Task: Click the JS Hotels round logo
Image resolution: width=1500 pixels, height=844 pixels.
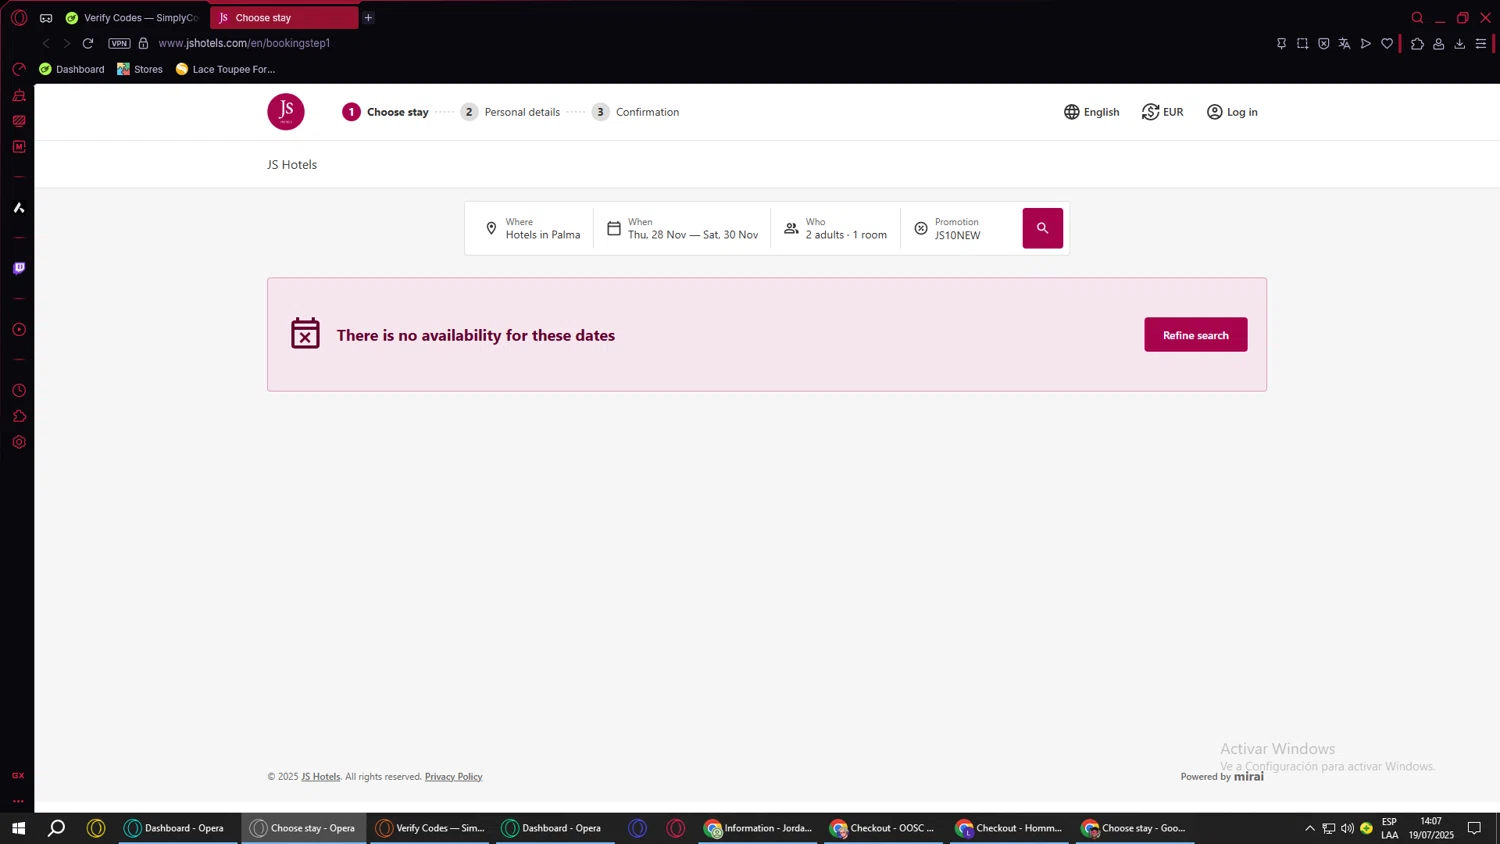Action: (285, 112)
